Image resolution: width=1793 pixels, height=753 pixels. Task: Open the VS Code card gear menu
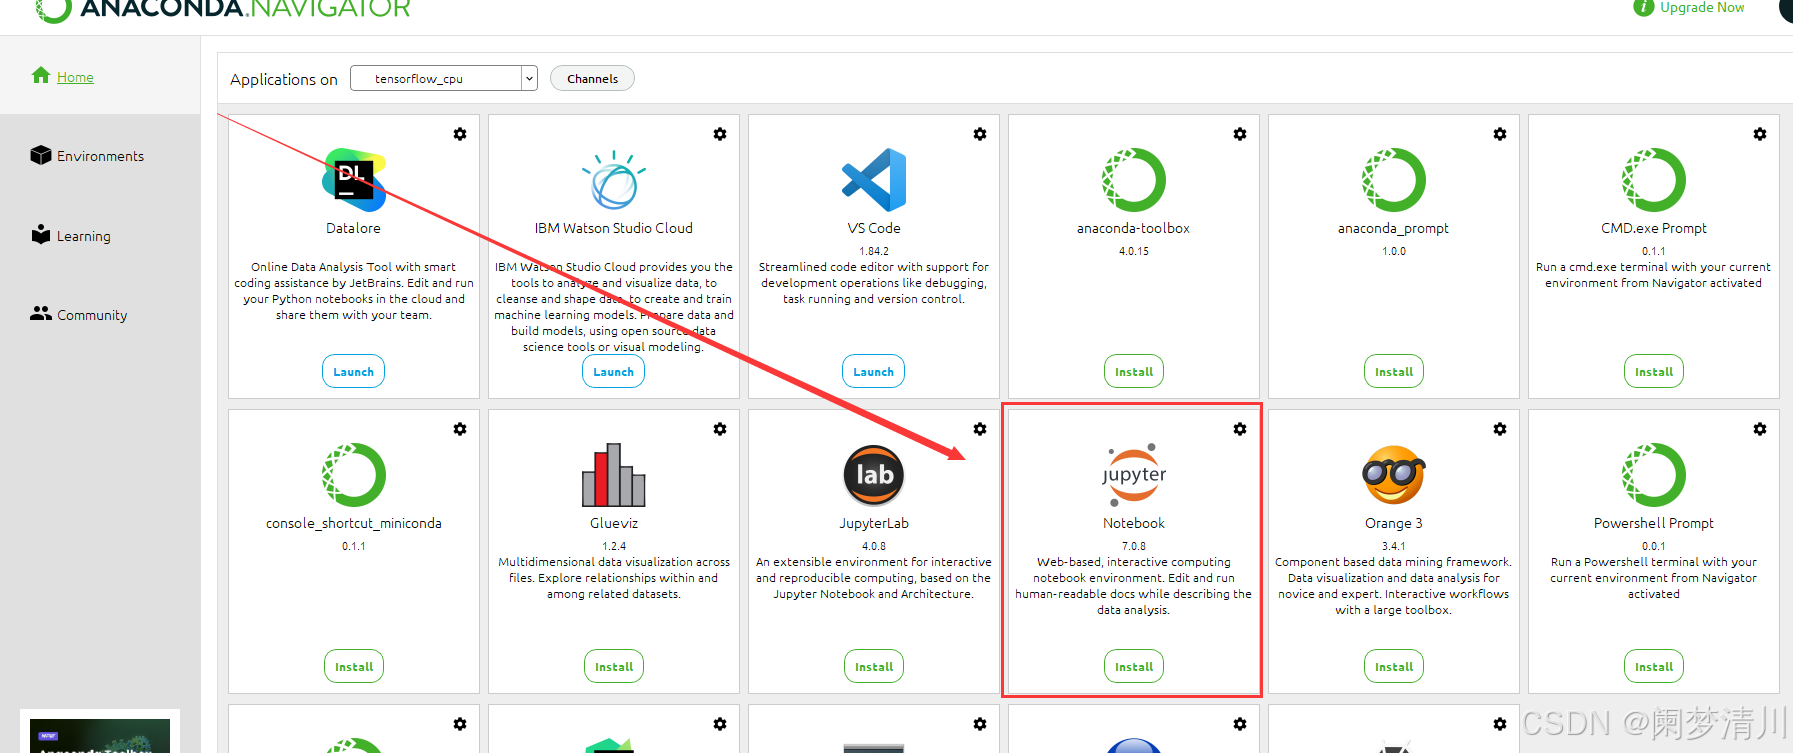pyautogui.click(x=980, y=134)
